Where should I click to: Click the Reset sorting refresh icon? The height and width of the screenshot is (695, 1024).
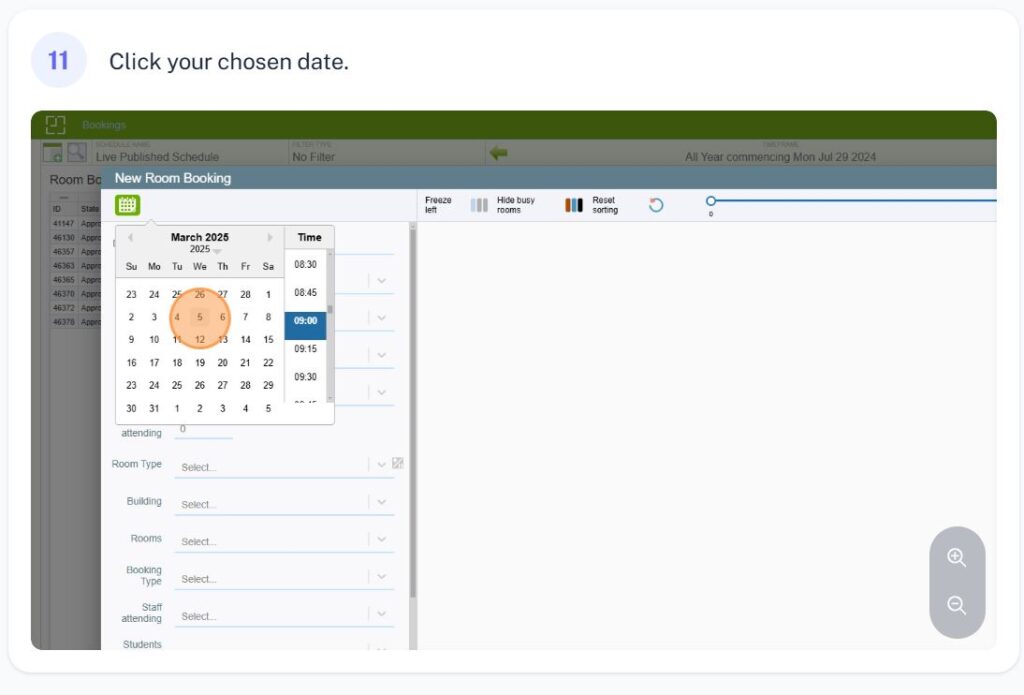point(656,205)
